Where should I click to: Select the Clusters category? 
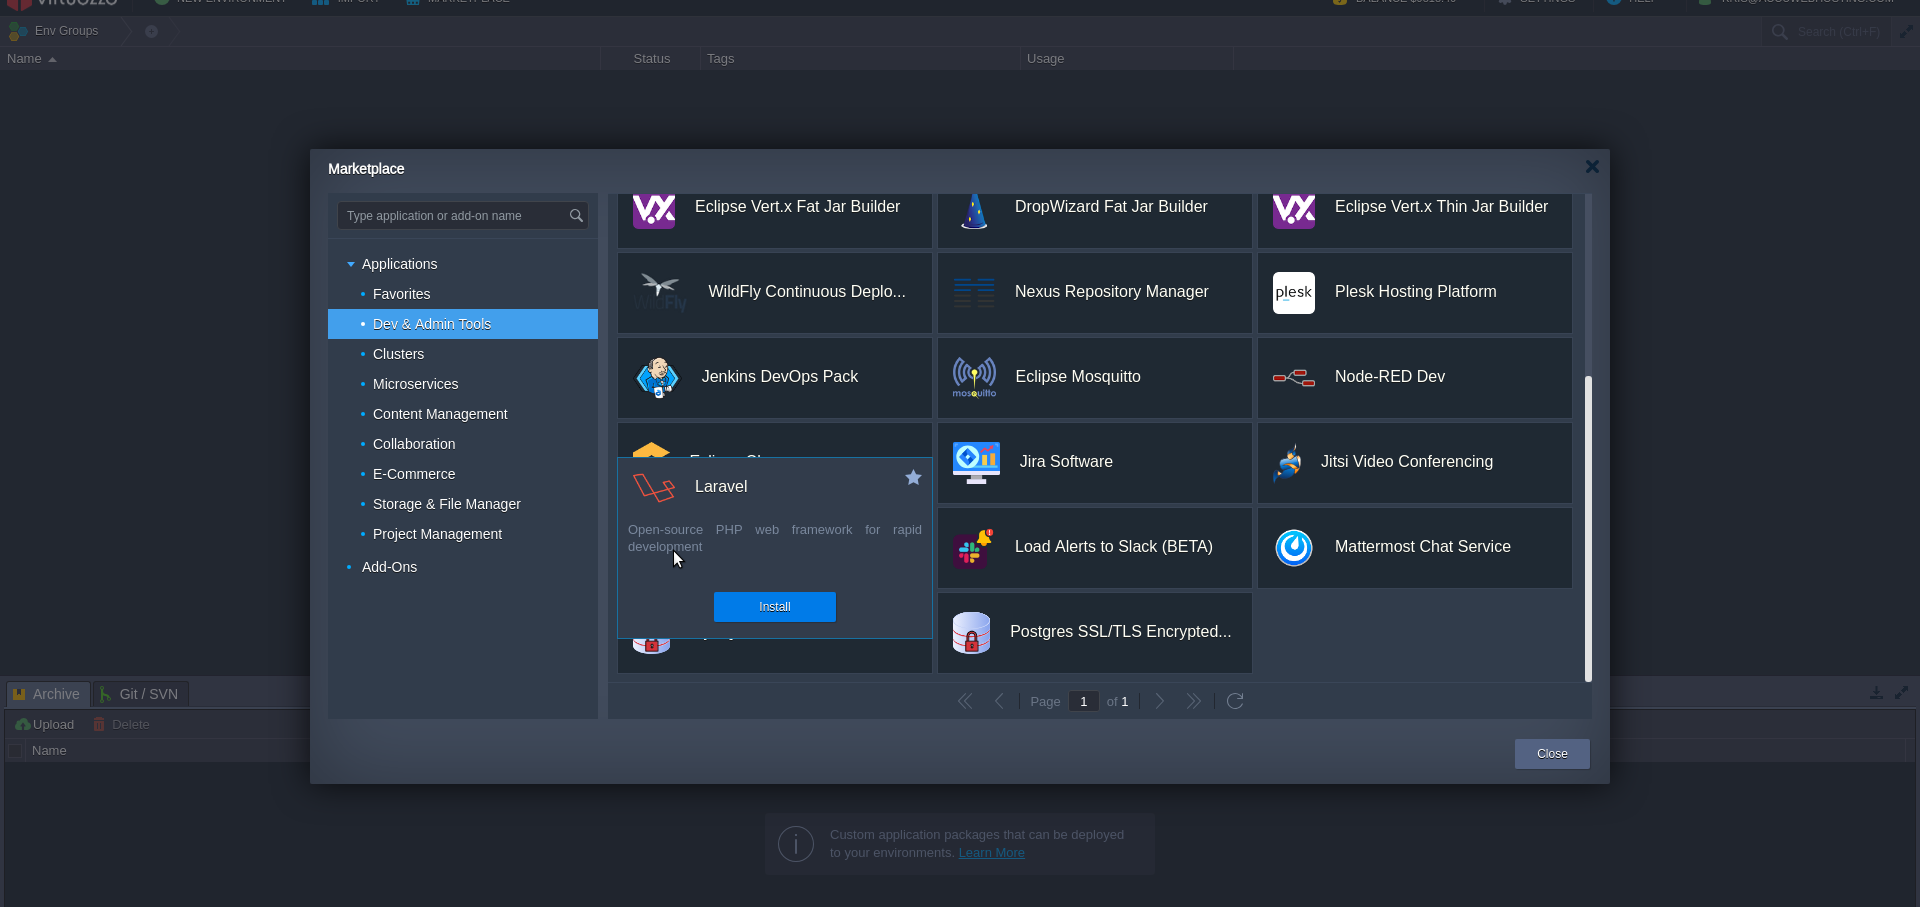point(398,354)
